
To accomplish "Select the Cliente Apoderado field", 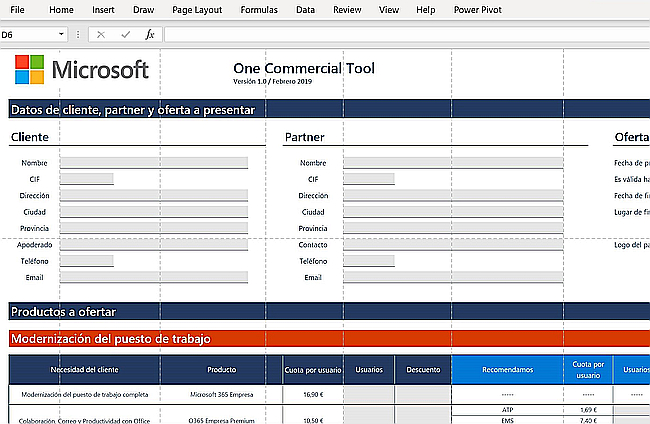I will click(x=154, y=245).
